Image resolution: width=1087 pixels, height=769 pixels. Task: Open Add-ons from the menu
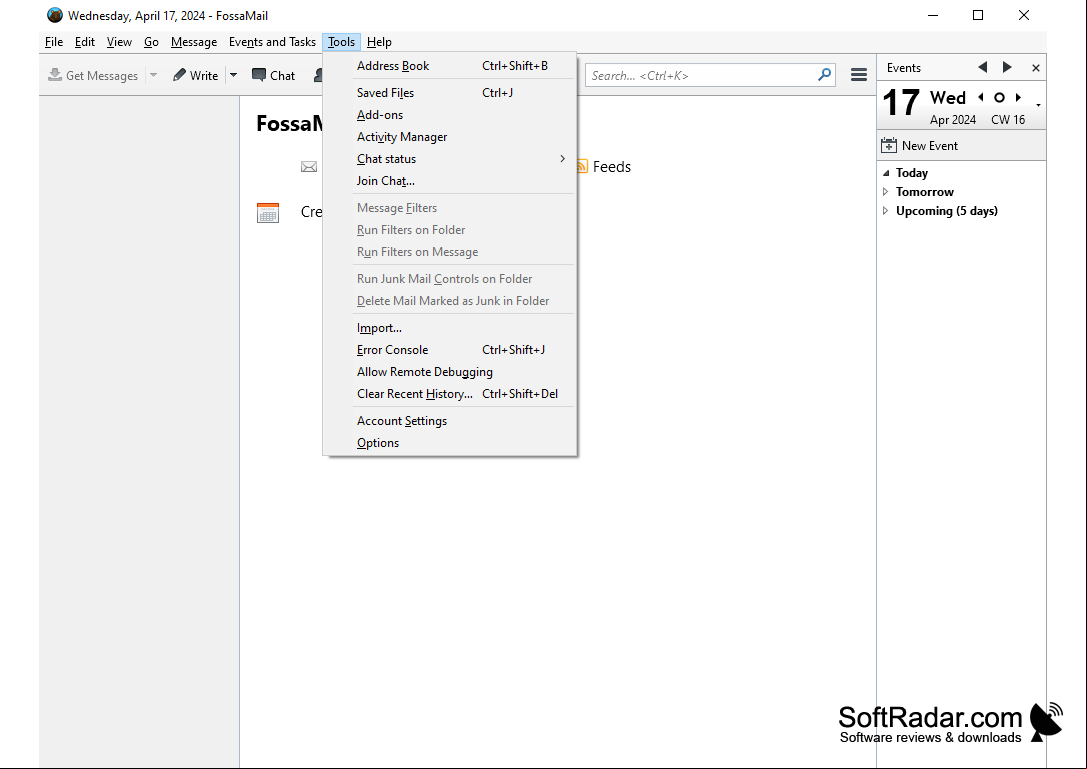click(450, 115)
